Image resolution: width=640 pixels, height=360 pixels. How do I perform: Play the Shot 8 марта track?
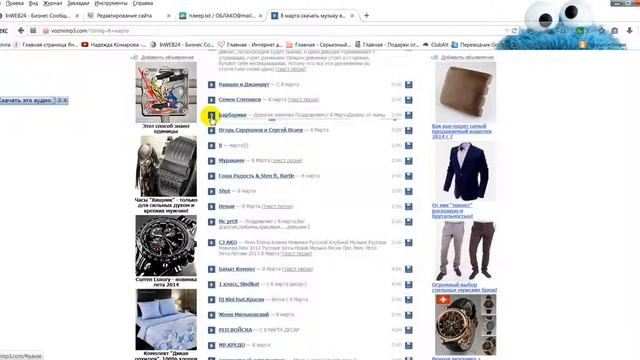(x=211, y=191)
